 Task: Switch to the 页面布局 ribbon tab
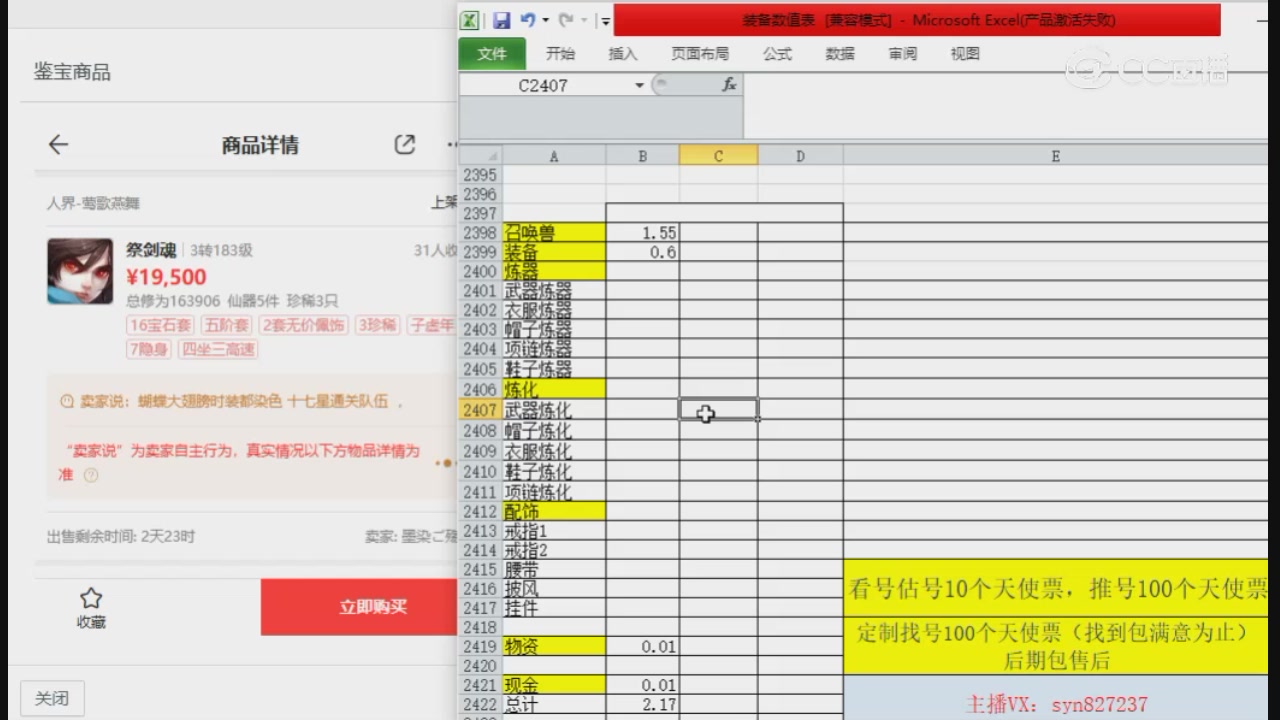coord(700,54)
